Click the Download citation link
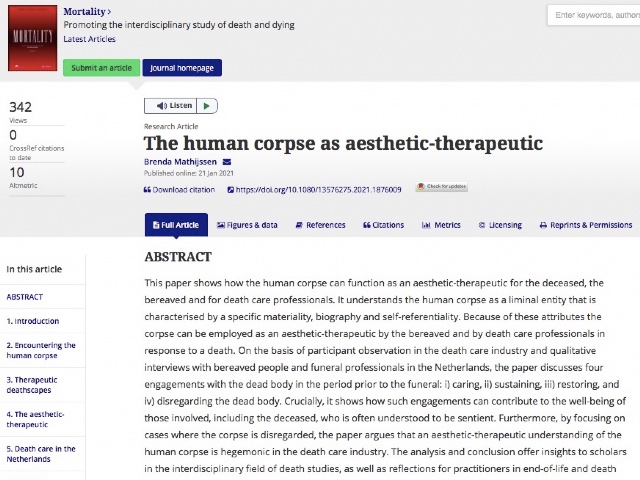 coord(179,189)
